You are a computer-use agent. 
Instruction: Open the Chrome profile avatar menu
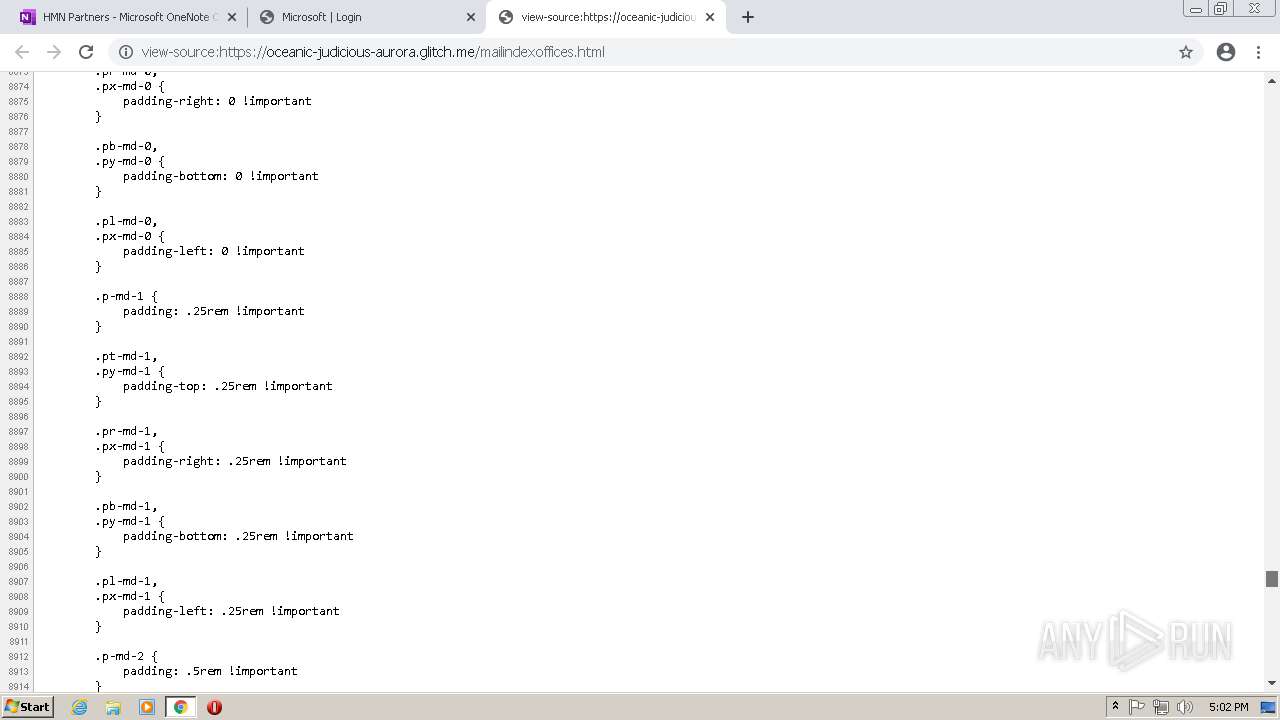(1226, 52)
